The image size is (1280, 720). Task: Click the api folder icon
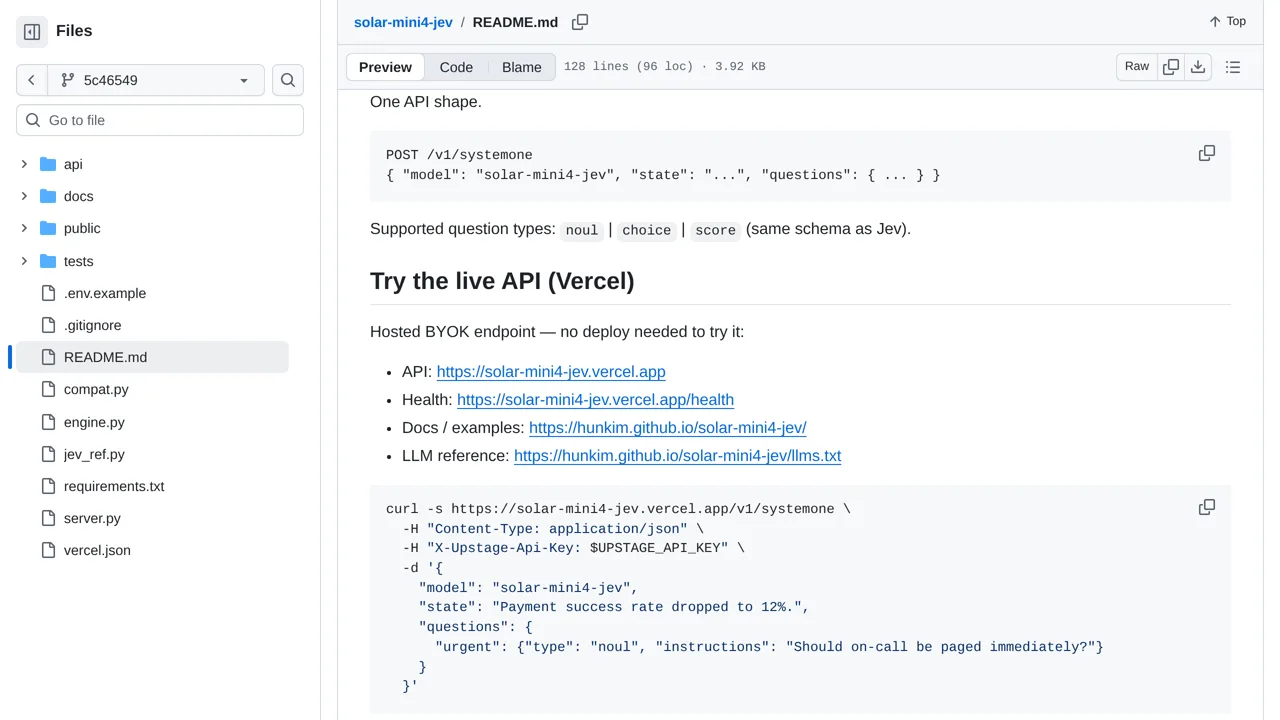[48, 164]
